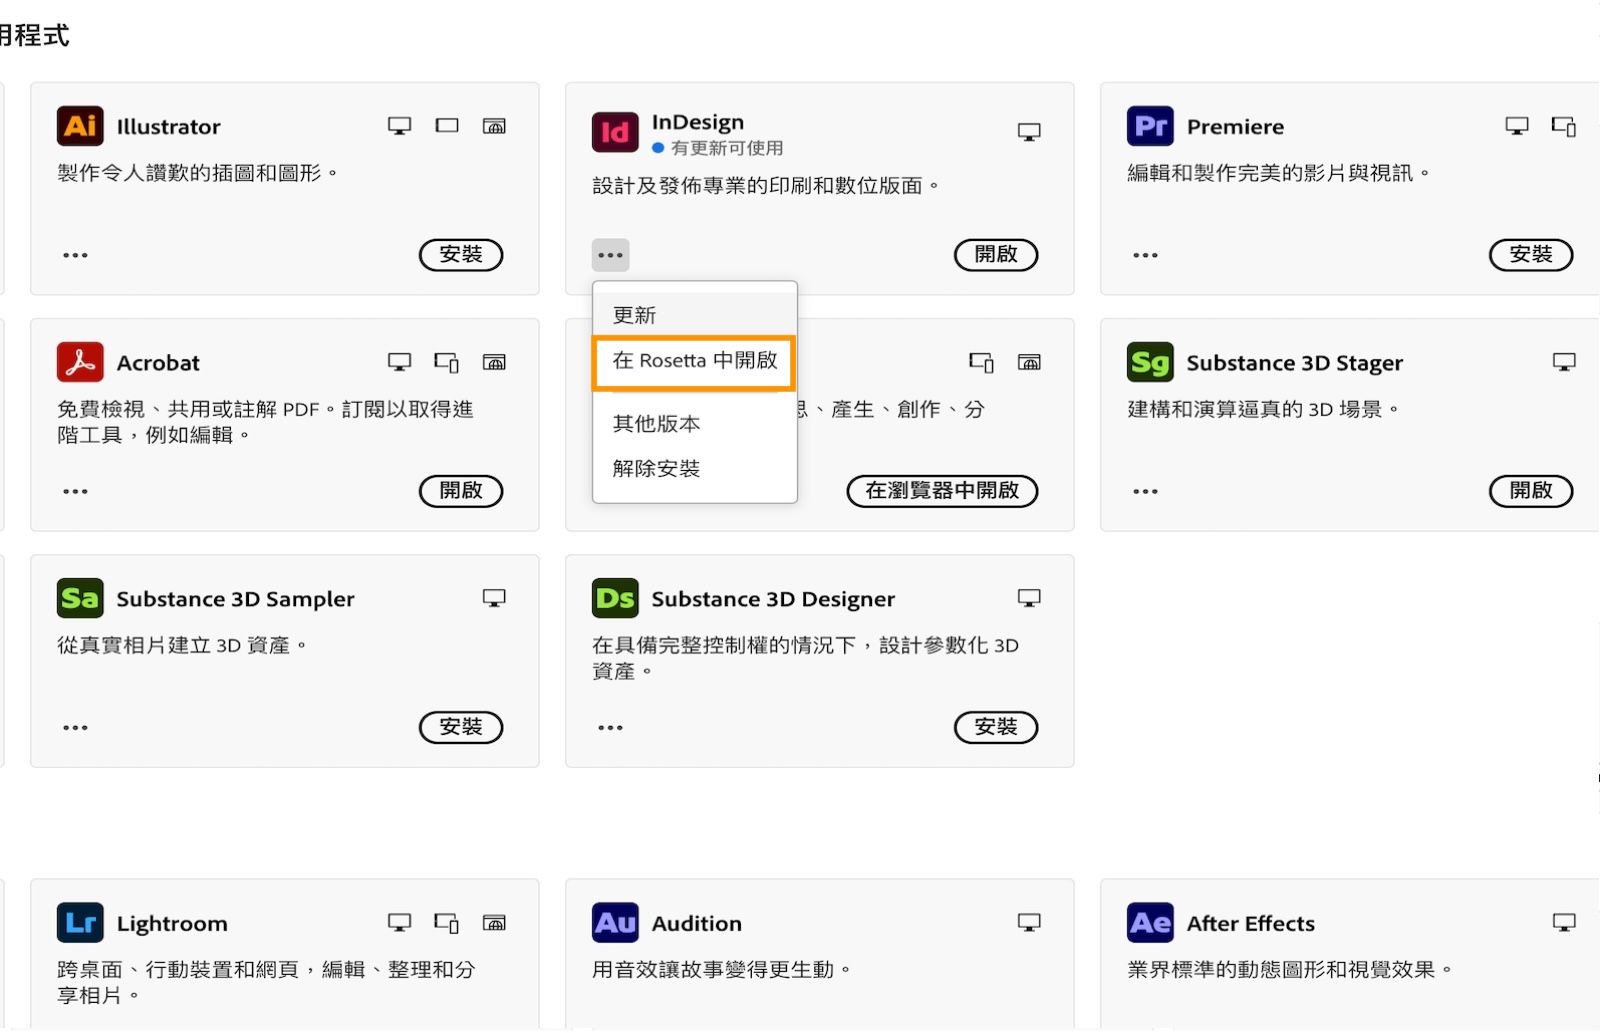1600x1033 pixels.
Task: Click Illustrator's web platform icon
Action: [494, 126]
